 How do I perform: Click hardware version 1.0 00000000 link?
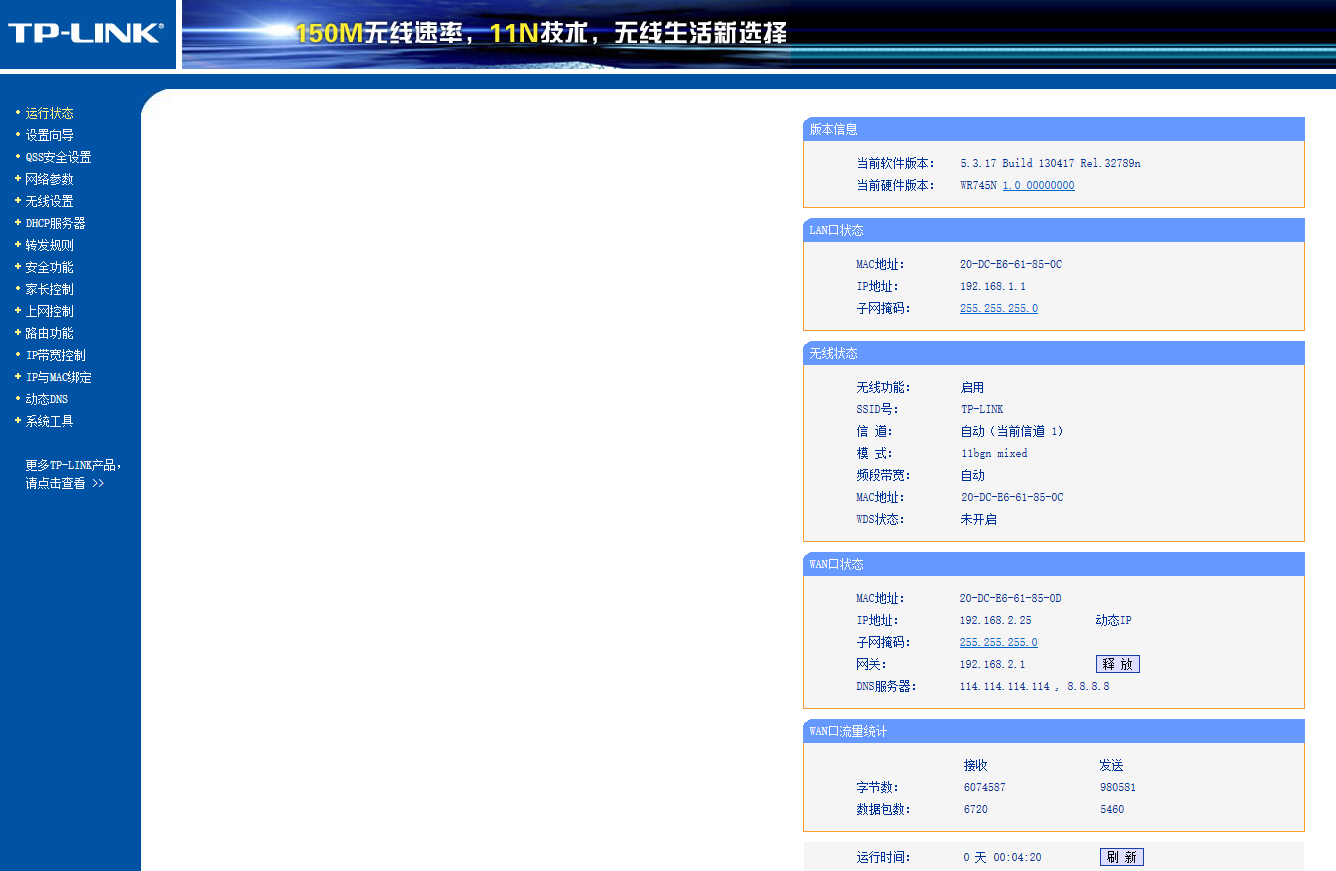coord(1039,185)
